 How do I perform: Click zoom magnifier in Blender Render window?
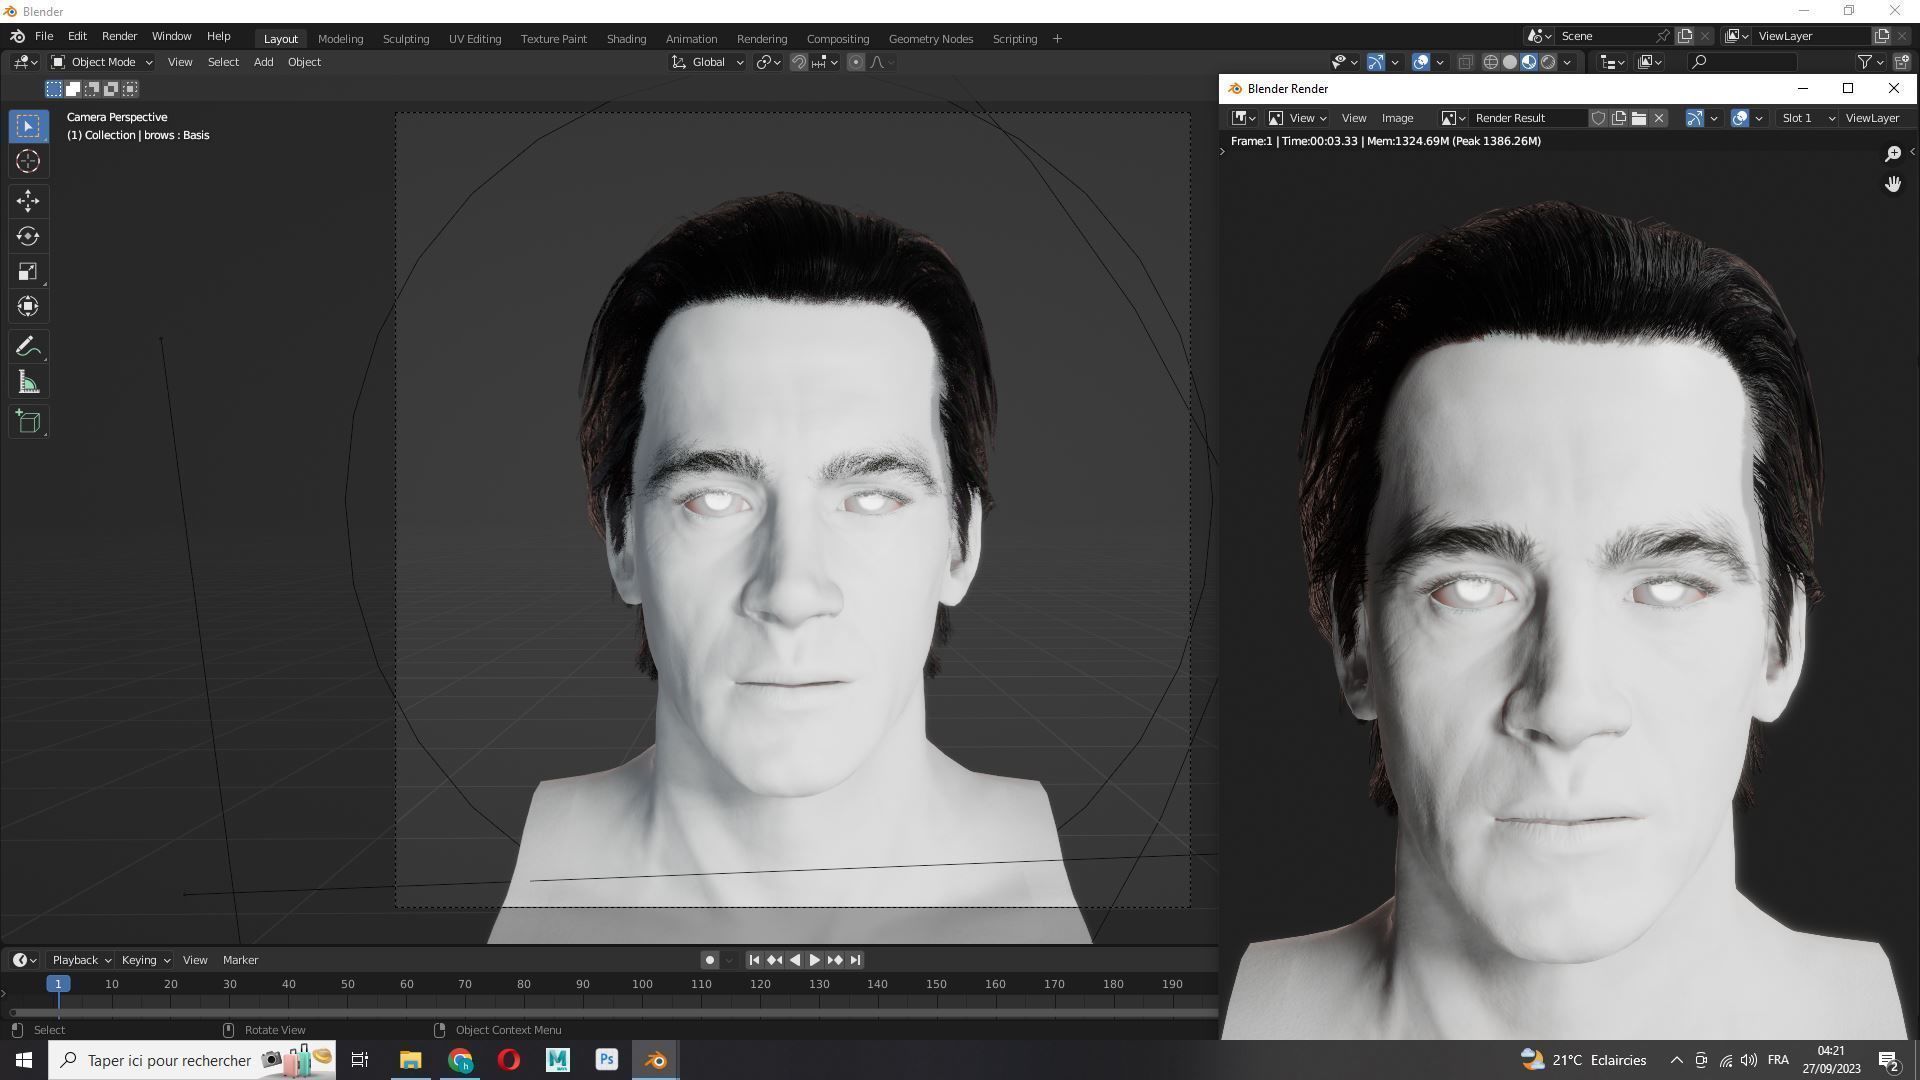point(1893,153)
